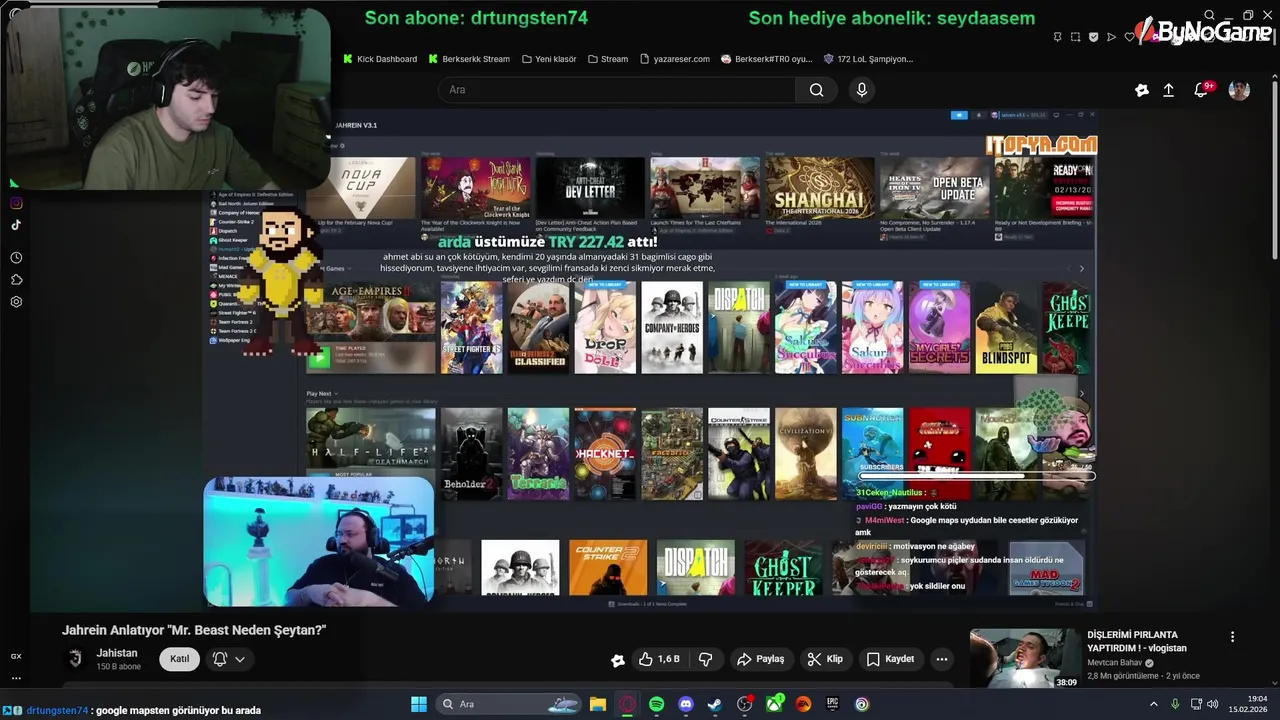The image size is (1280, 720).
Task: Click the Windows Start button
Action: 419,704
